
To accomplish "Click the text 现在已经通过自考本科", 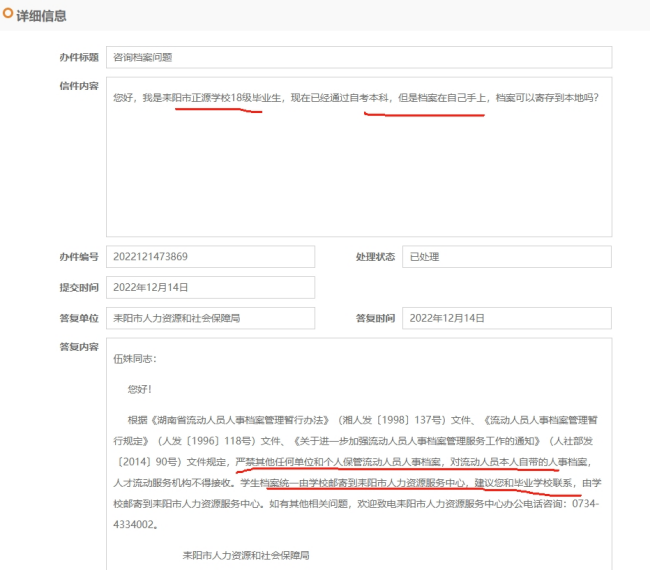I will point(340,98).
